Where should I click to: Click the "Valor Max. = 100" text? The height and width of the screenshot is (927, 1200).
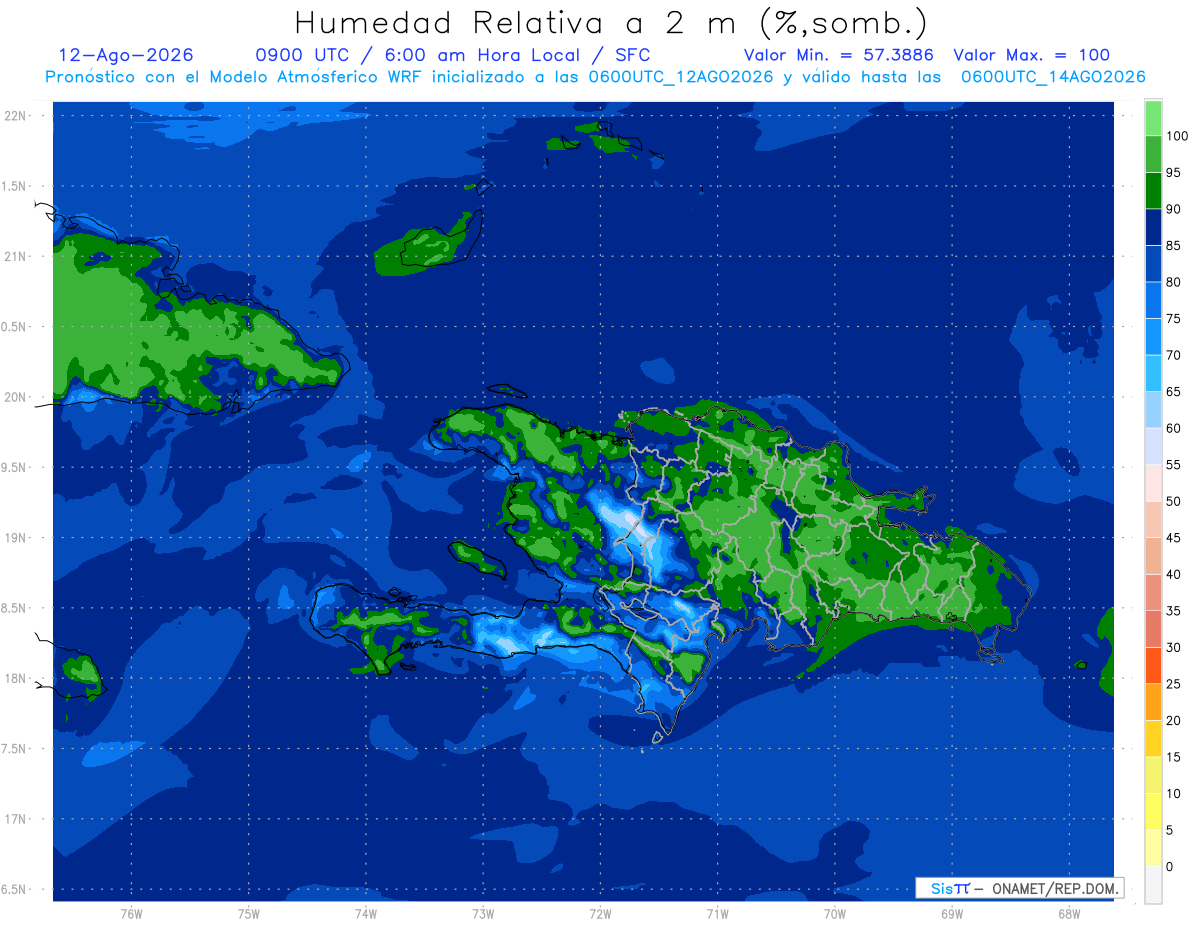pos(1032,55)
